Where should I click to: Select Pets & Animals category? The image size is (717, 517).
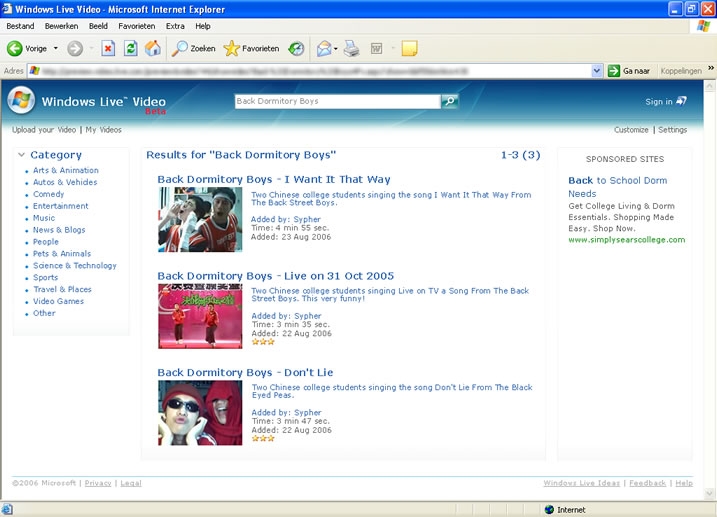coord(62,253)
